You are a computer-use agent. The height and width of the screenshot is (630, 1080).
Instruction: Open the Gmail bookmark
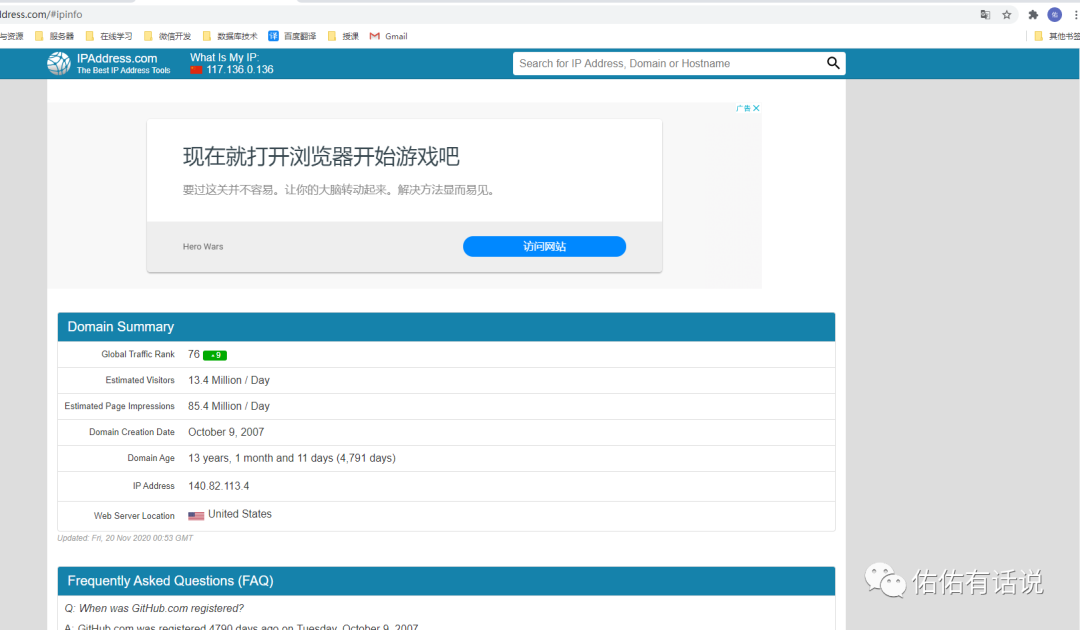388,36
